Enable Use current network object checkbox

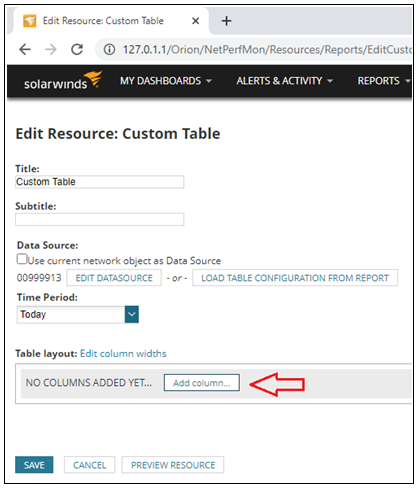(22, 259)
